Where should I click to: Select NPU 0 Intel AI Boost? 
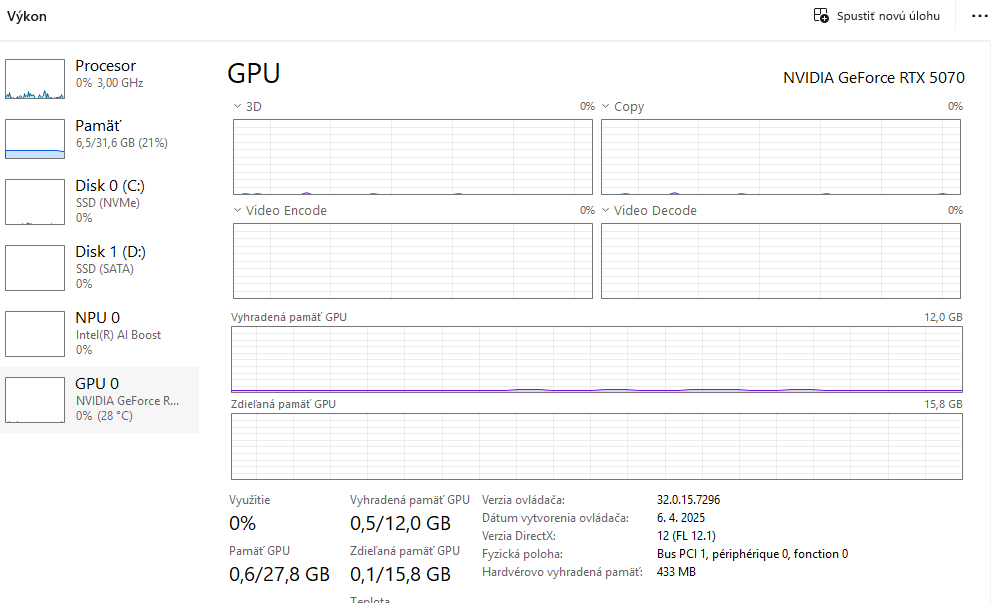click(100, 333)
